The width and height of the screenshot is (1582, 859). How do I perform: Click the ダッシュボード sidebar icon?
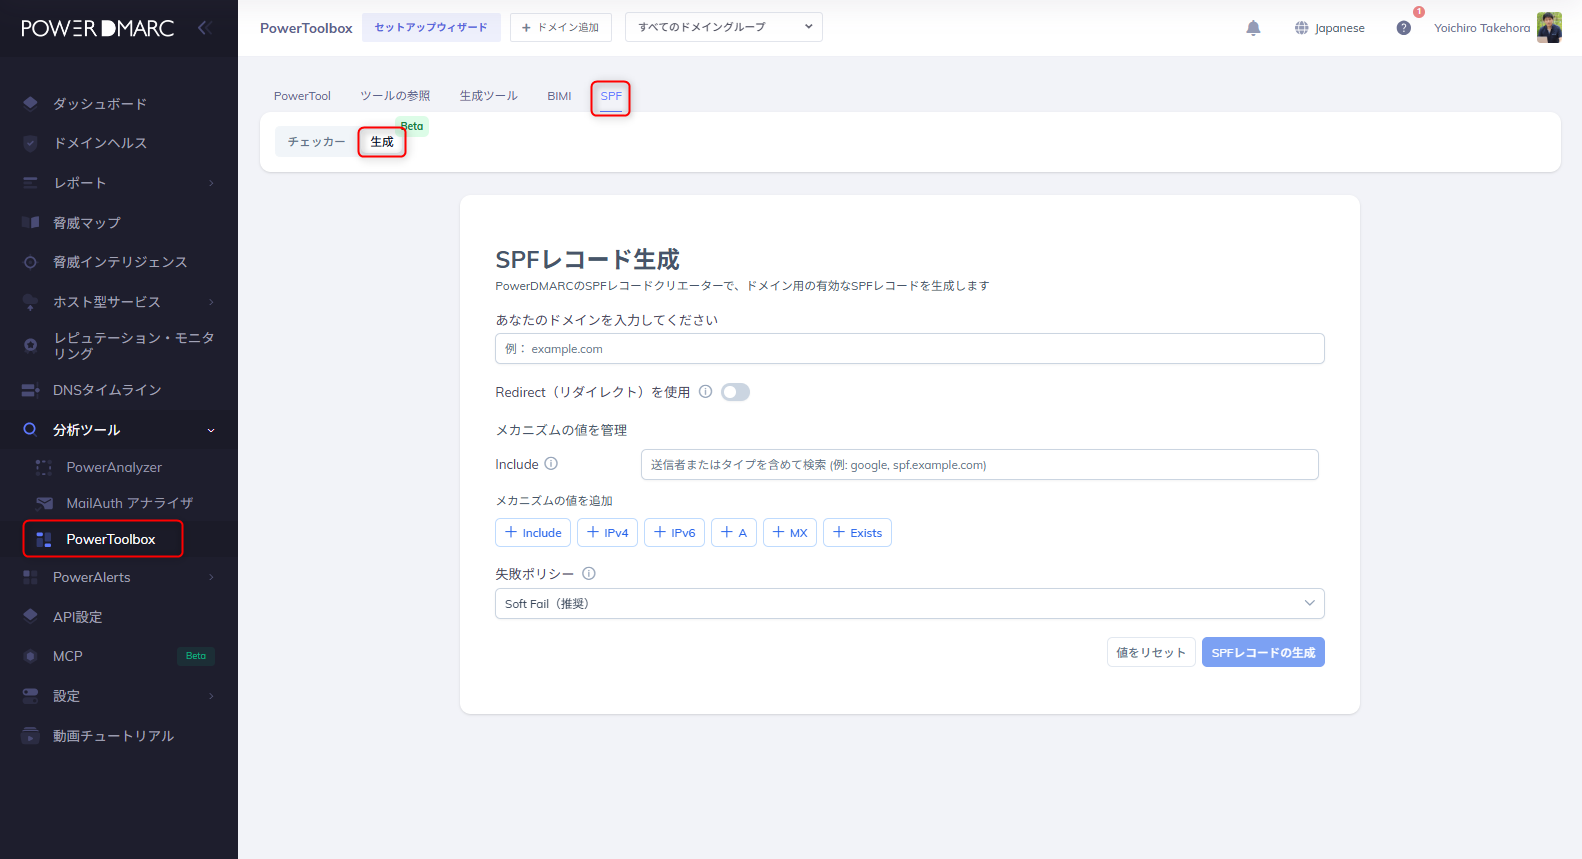(30, 103)
